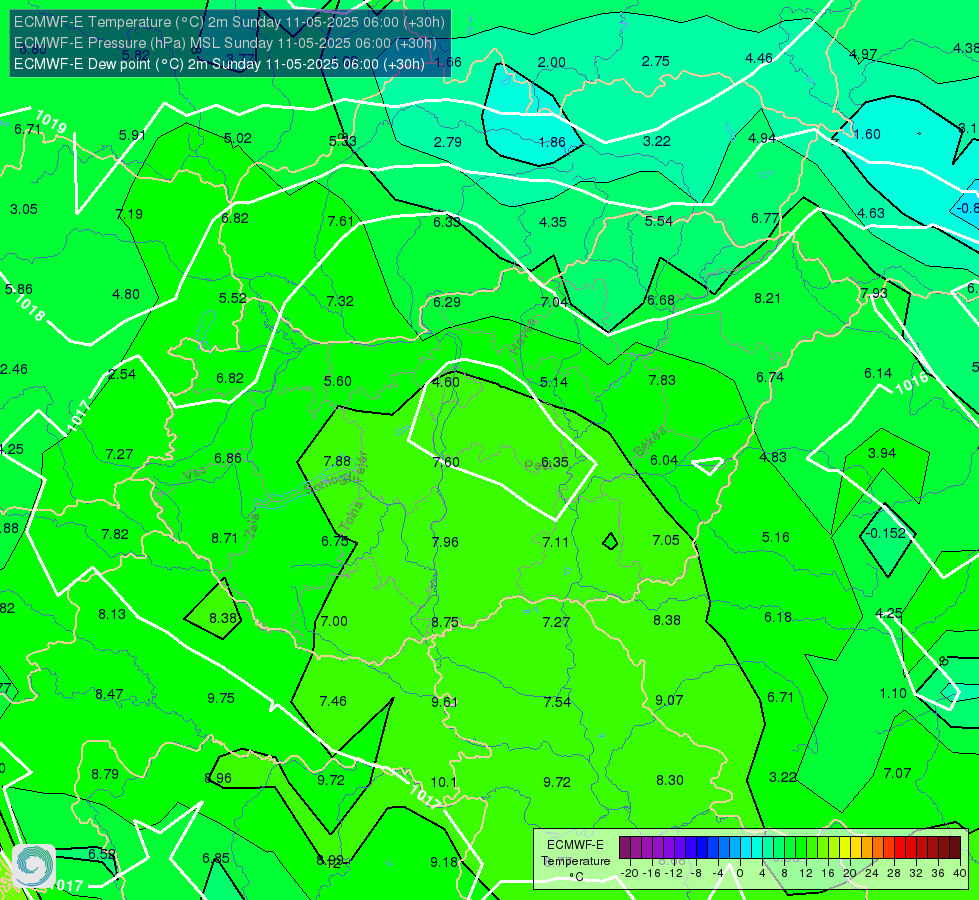Click the dew point value 9.75
This screenshot has height=900, width=979.
221,698
